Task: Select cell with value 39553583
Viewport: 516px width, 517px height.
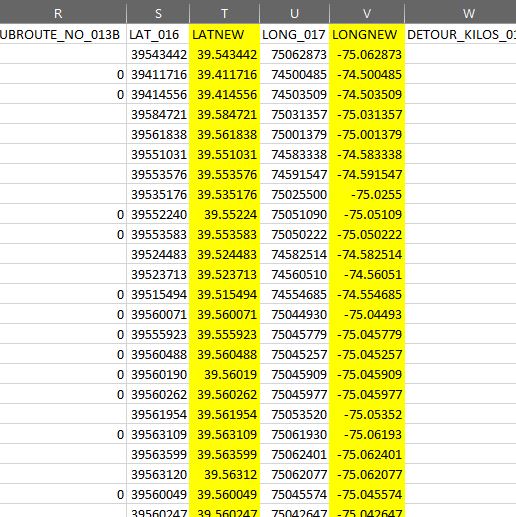Action: tap(158, 234)
